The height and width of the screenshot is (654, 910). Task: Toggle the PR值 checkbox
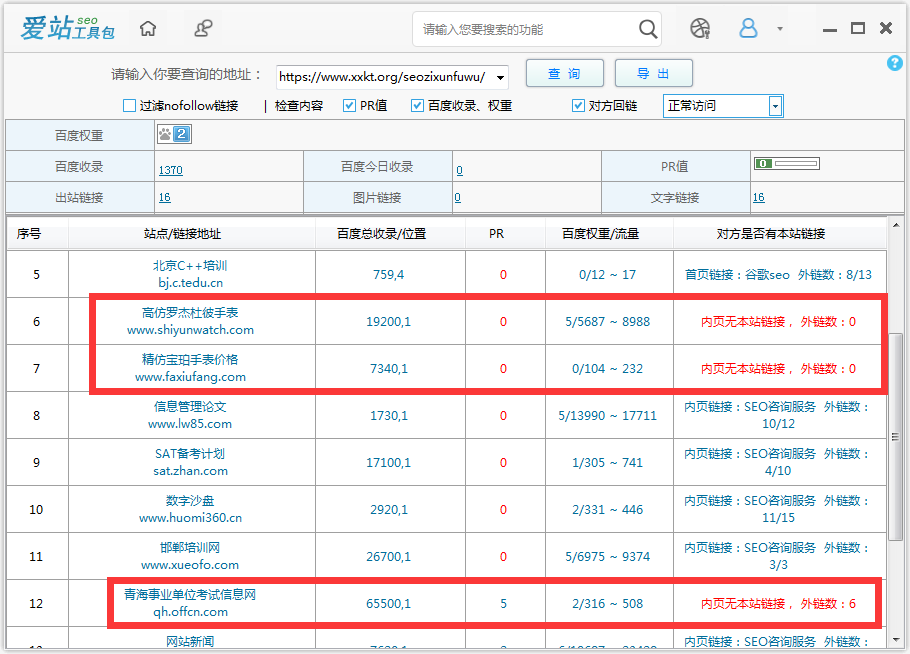[349, 106]
